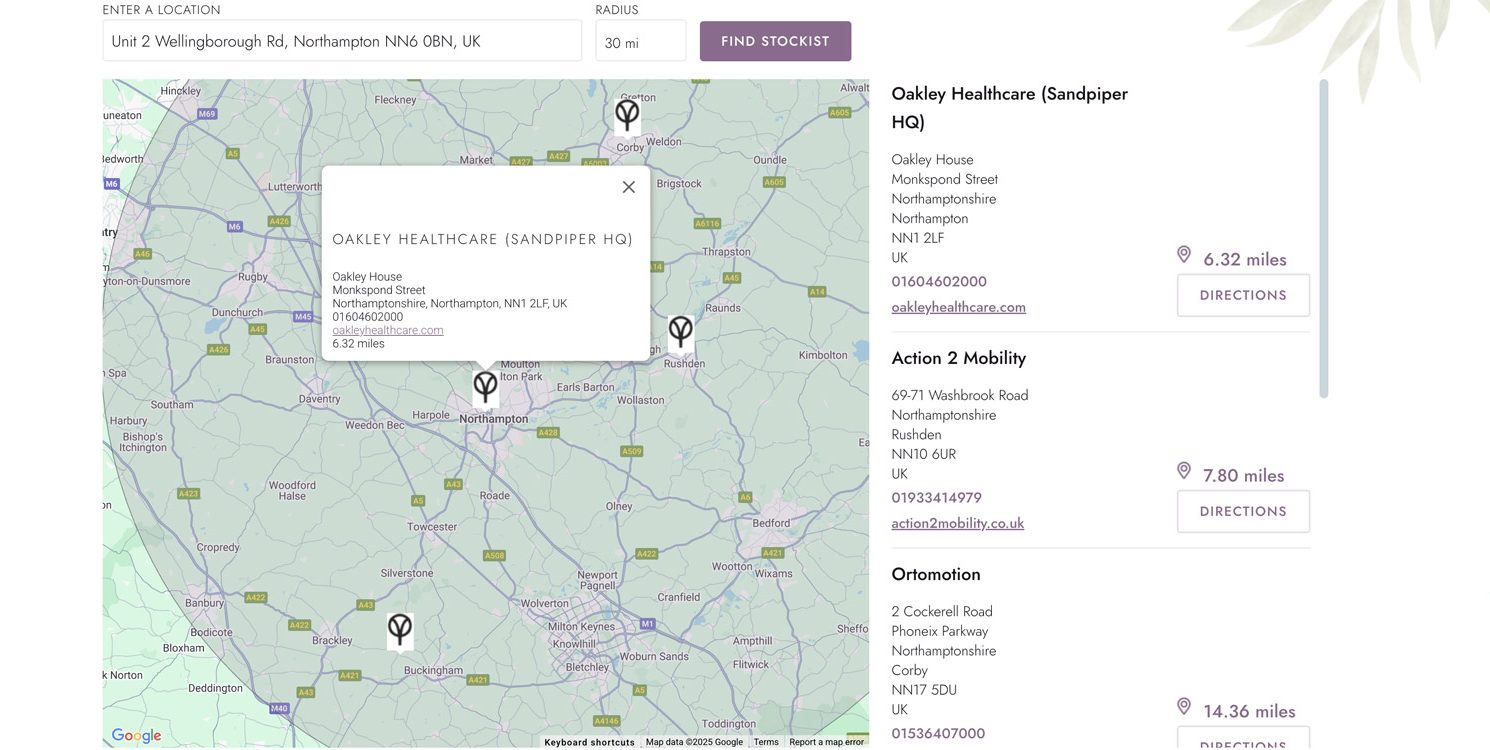Focus the Enter a Location field
Screen dimensions: 1490x750
pyautogui.click(x=342, y=41)
